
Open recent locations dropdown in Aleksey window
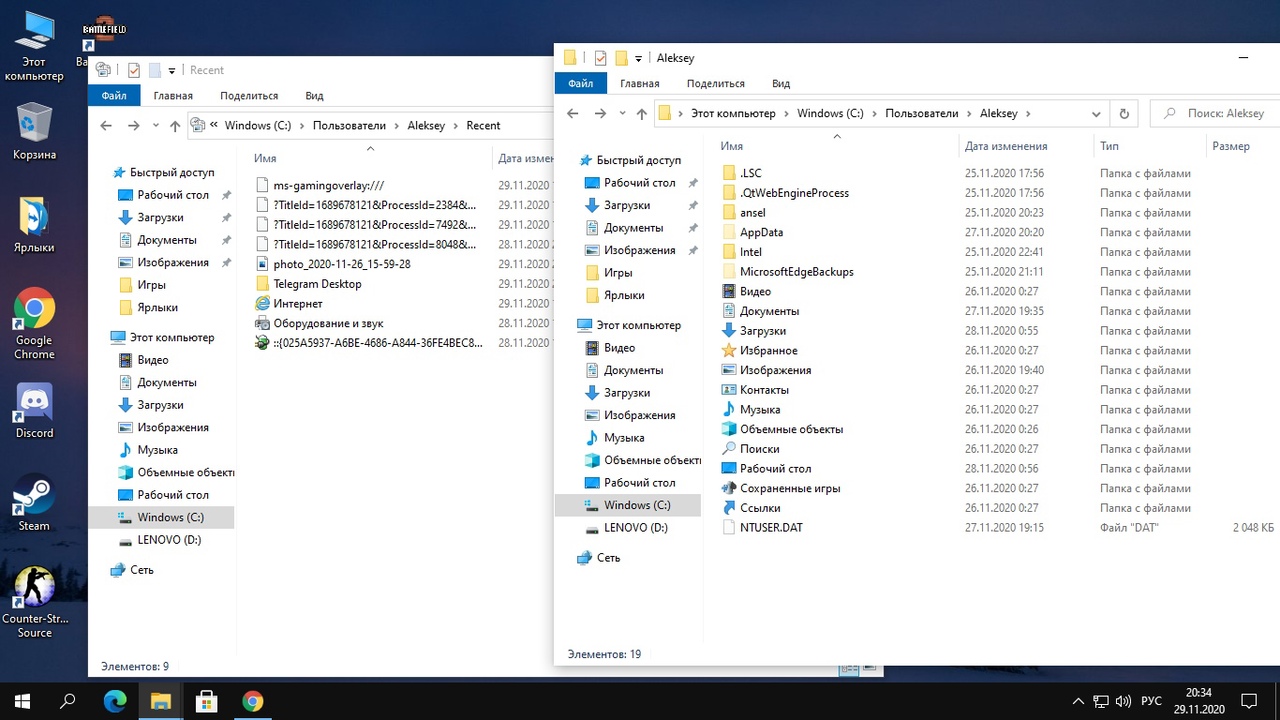point(622,113)
